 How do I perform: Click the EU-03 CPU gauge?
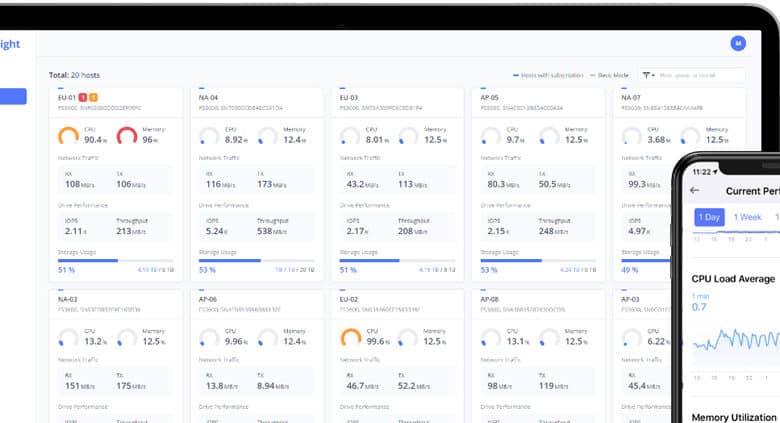point(350,136)
